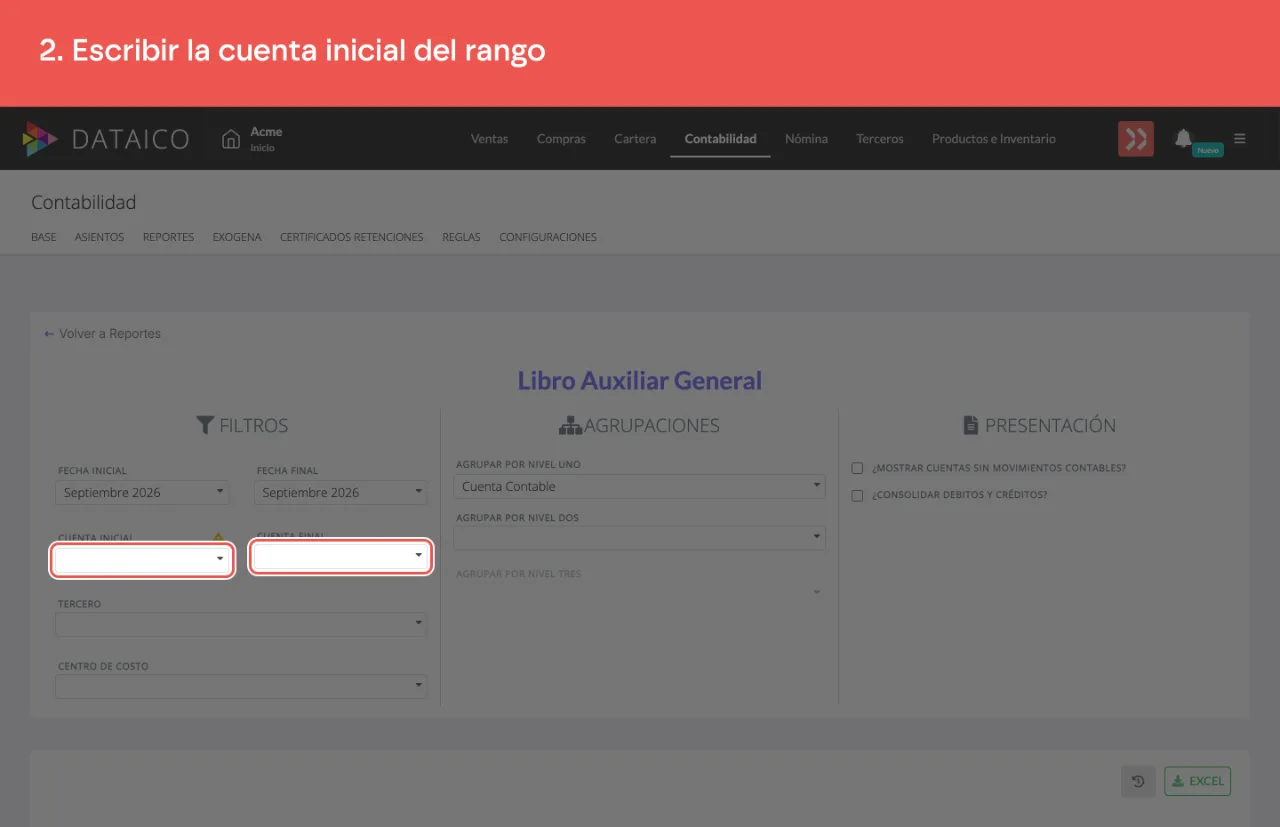Viewport: 1280px width, 827px height.
Task: Open Agrupar por Nivel Uno dropdown
Action: [640, 487]
